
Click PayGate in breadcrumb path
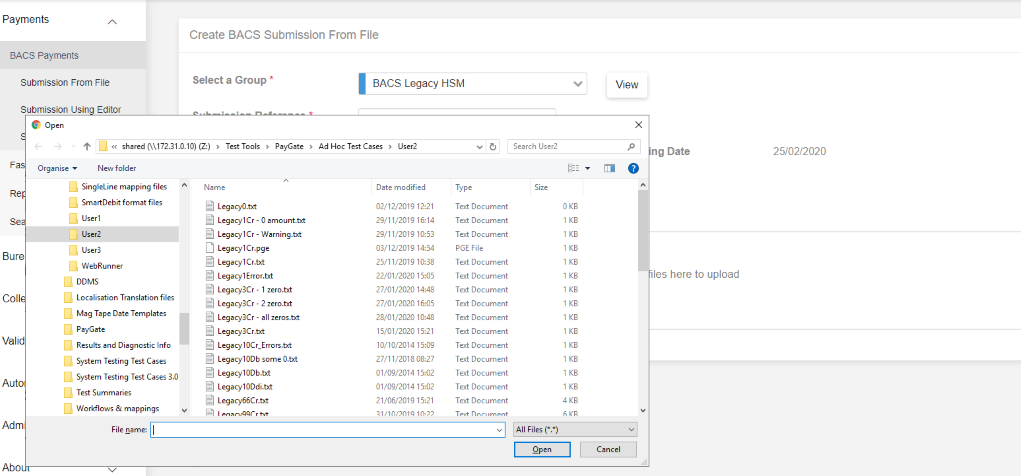coord(289,147)
